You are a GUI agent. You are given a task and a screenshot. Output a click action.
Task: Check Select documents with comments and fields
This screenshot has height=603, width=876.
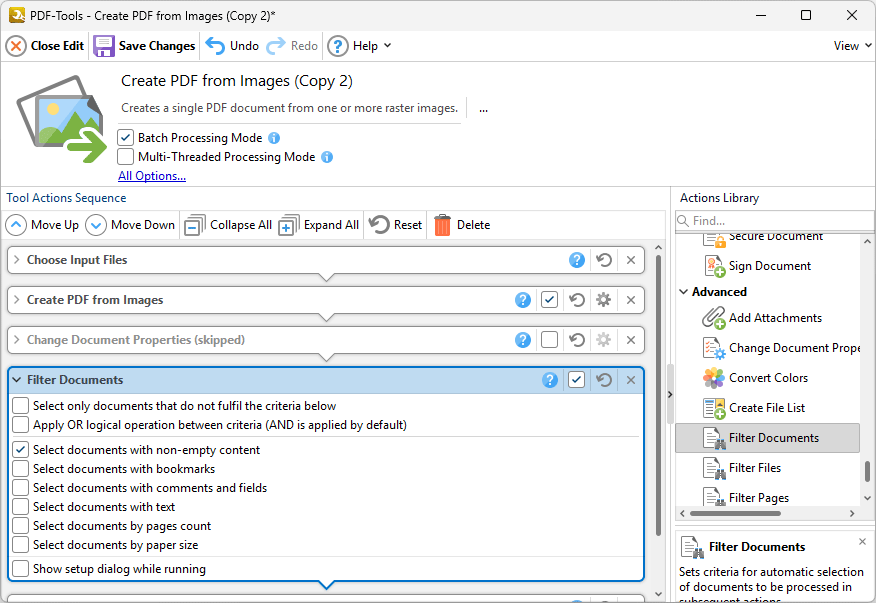[21, 488]
